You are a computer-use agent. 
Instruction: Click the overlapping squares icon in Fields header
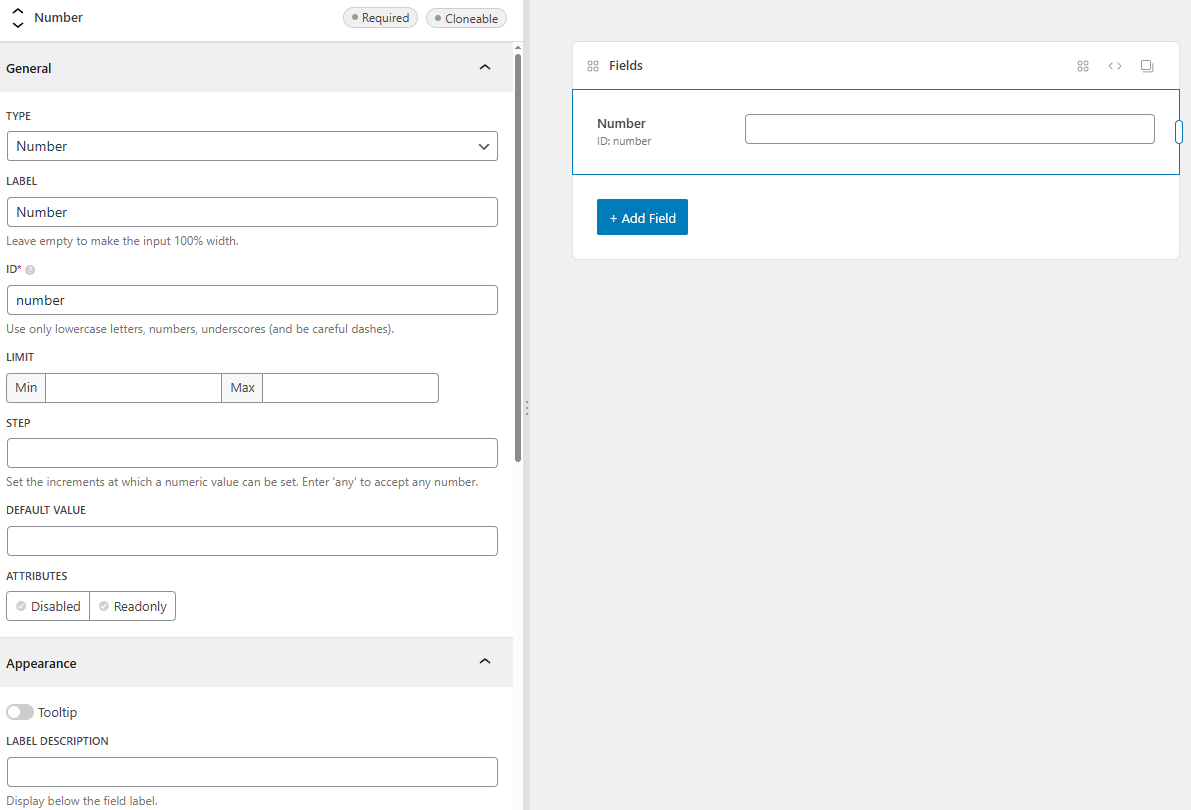pos(1147,66)
